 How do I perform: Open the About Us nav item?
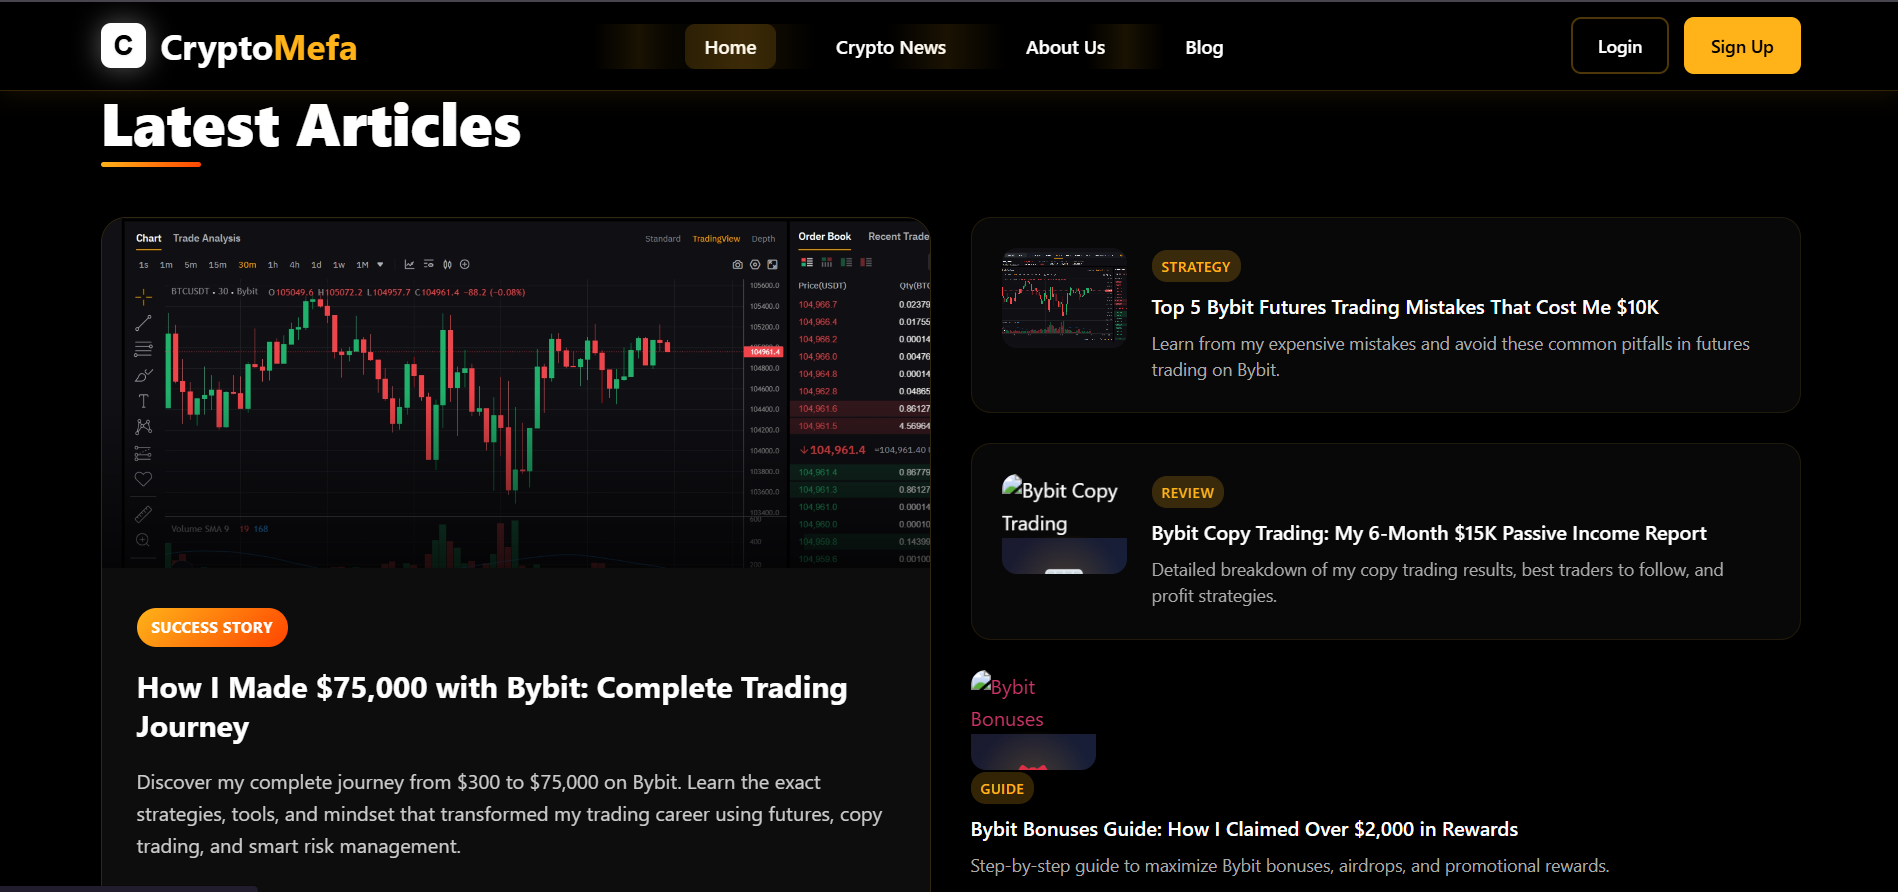(1065, 47)
